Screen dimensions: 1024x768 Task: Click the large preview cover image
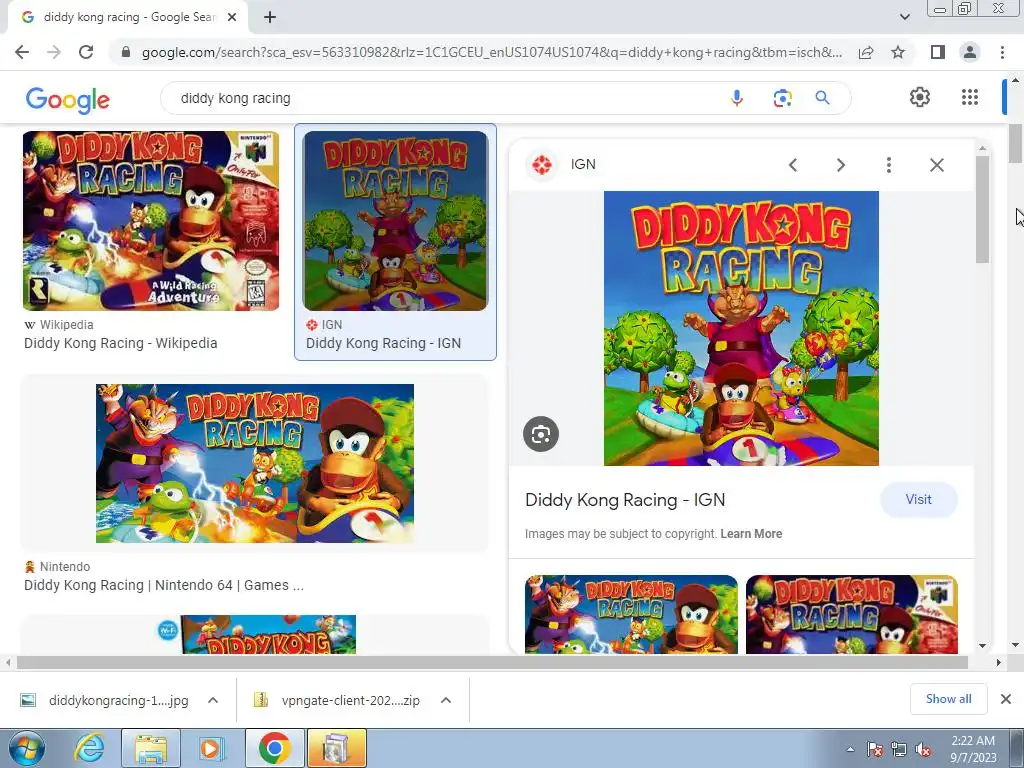[x=741, y=328]
